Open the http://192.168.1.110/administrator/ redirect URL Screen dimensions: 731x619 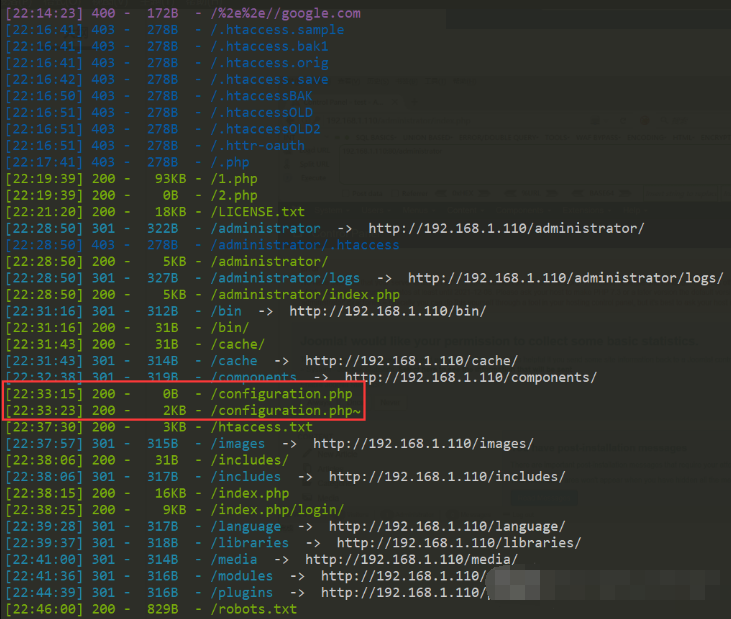(506, 228)
